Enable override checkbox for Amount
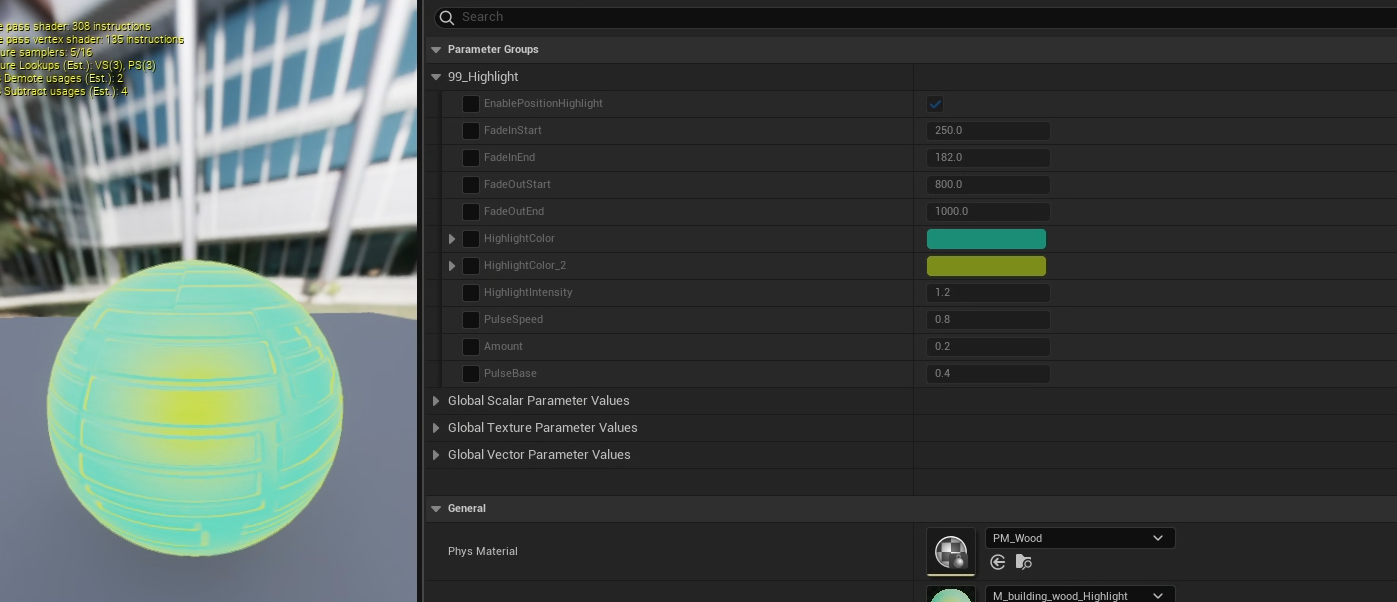This screenshot has height=602, width=1397. tap(470, 347)
